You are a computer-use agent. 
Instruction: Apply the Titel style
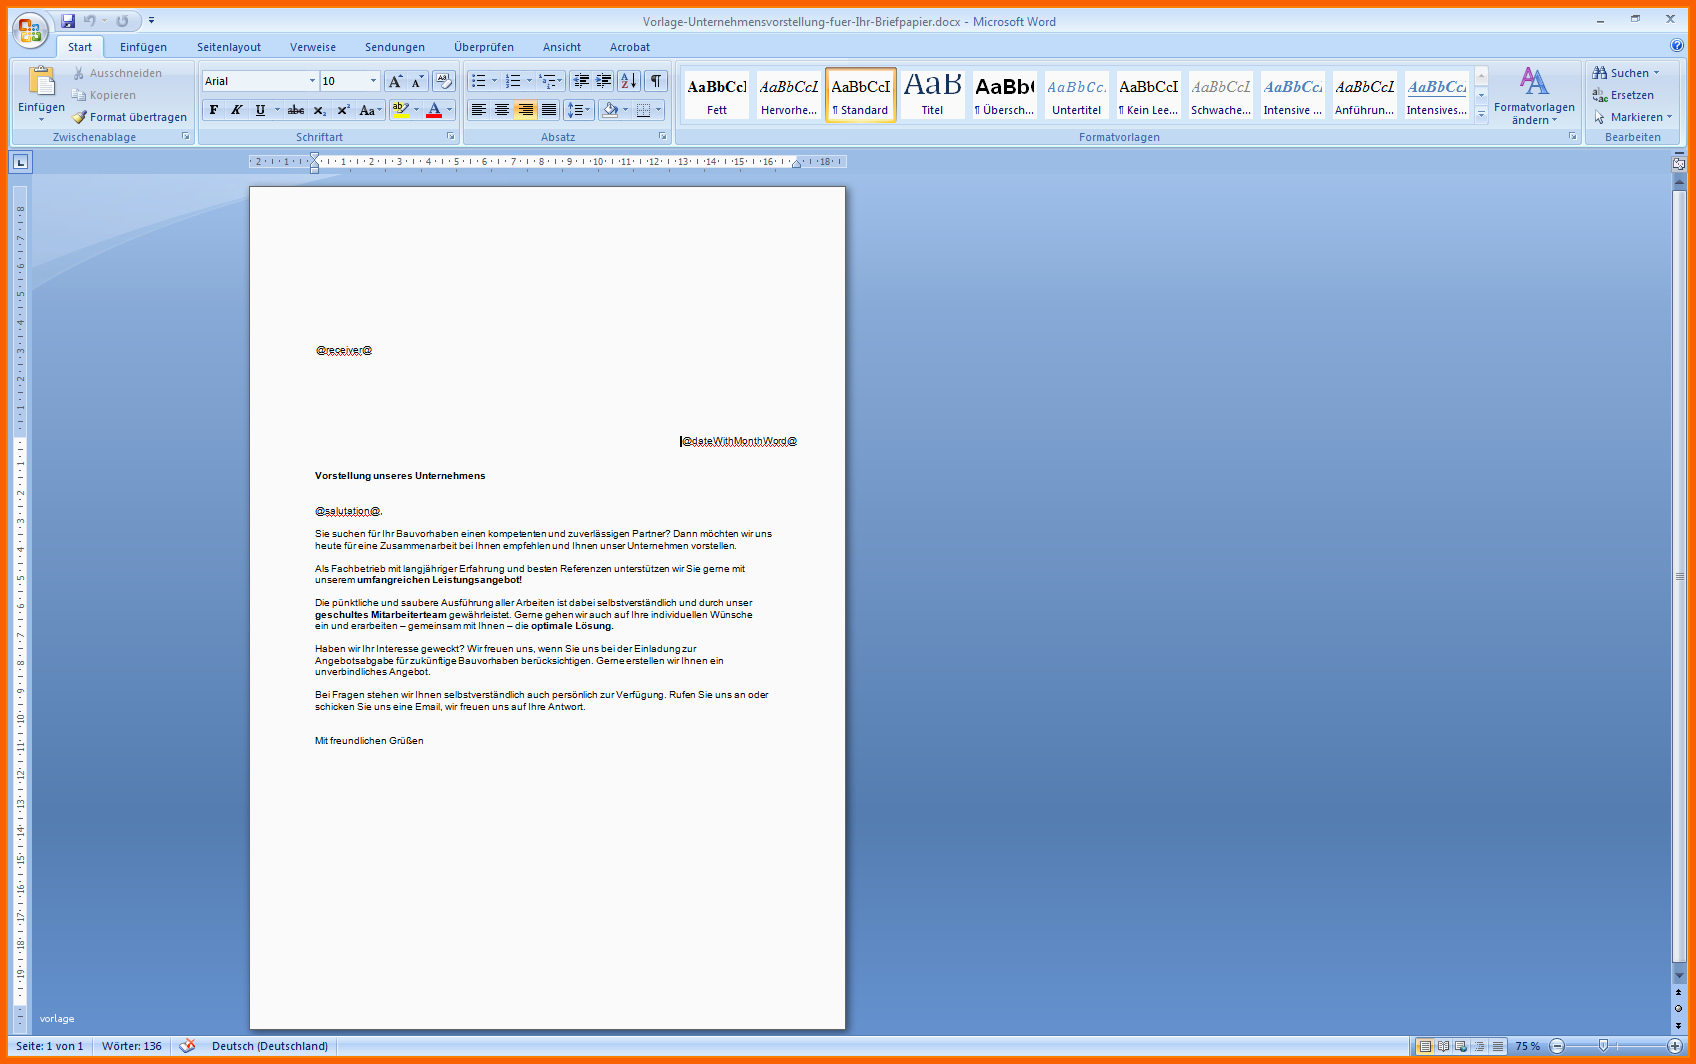click(x=932, y=95)
